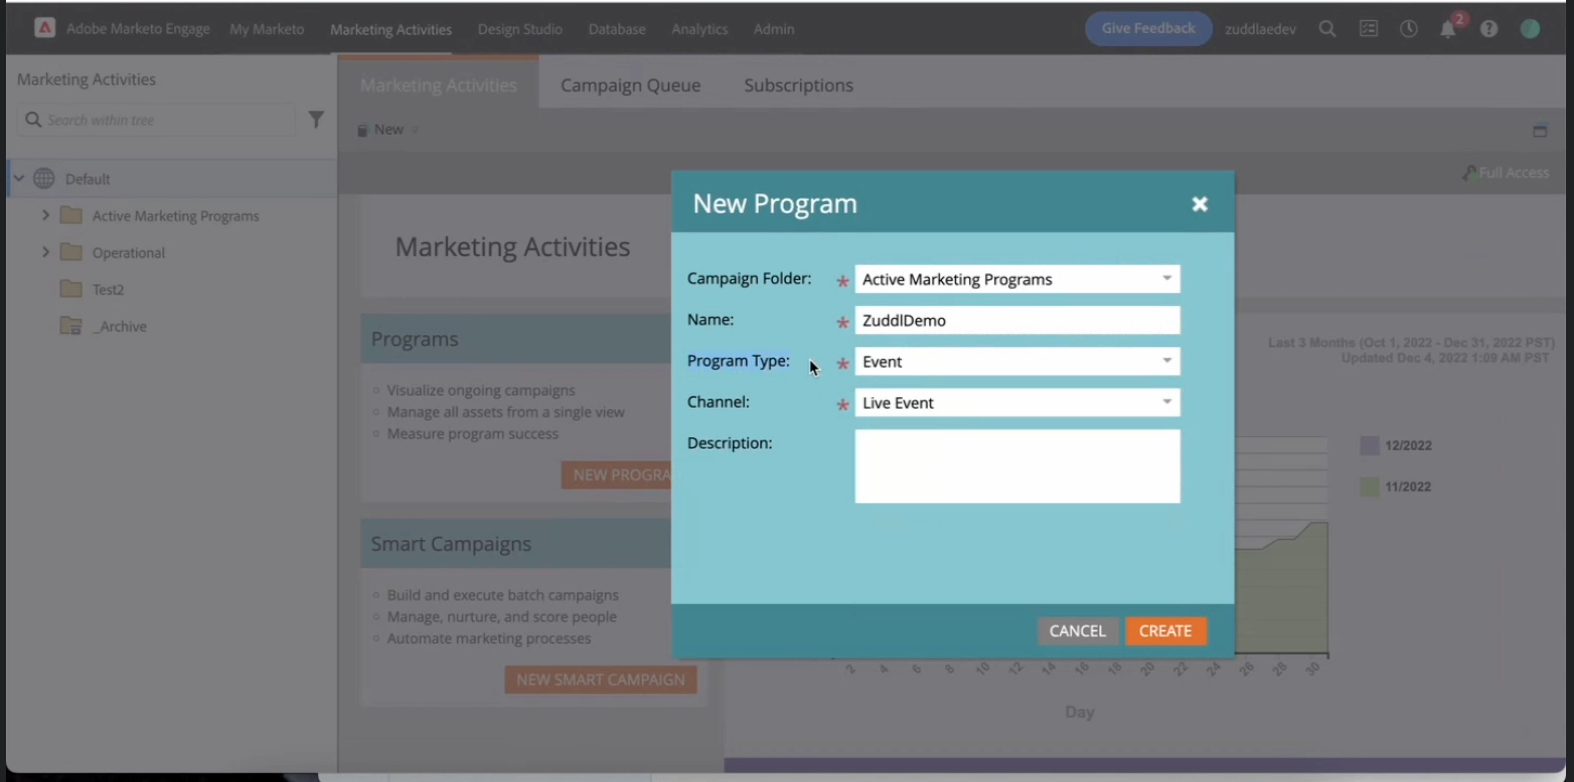Open My Marketo in top navigation

(267, 29)
